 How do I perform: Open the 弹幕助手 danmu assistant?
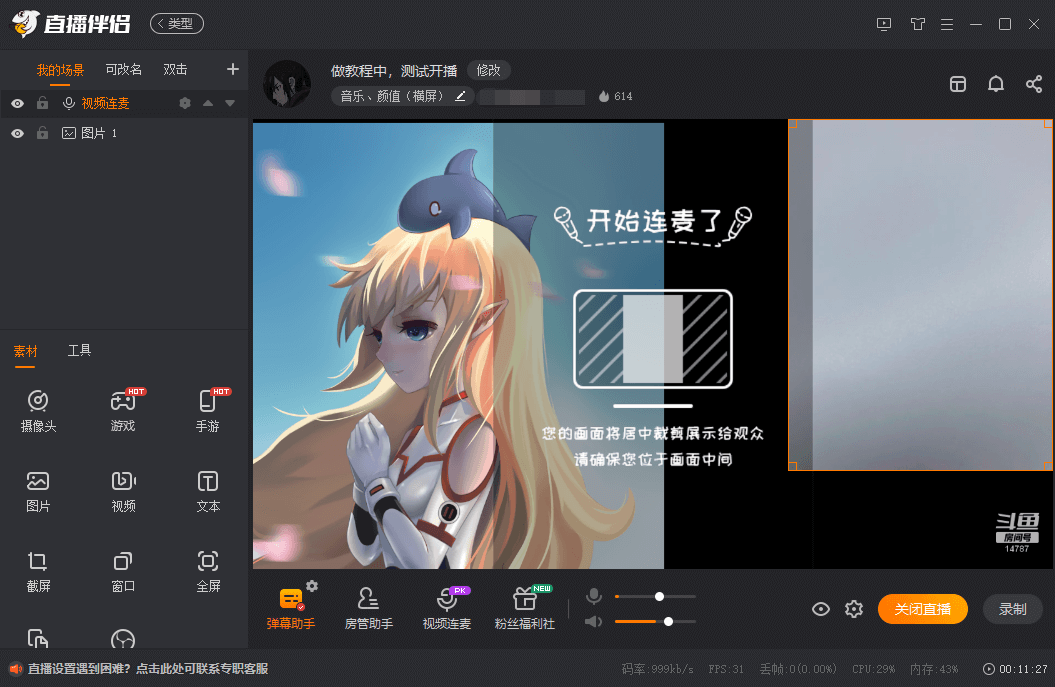(293, 605)
